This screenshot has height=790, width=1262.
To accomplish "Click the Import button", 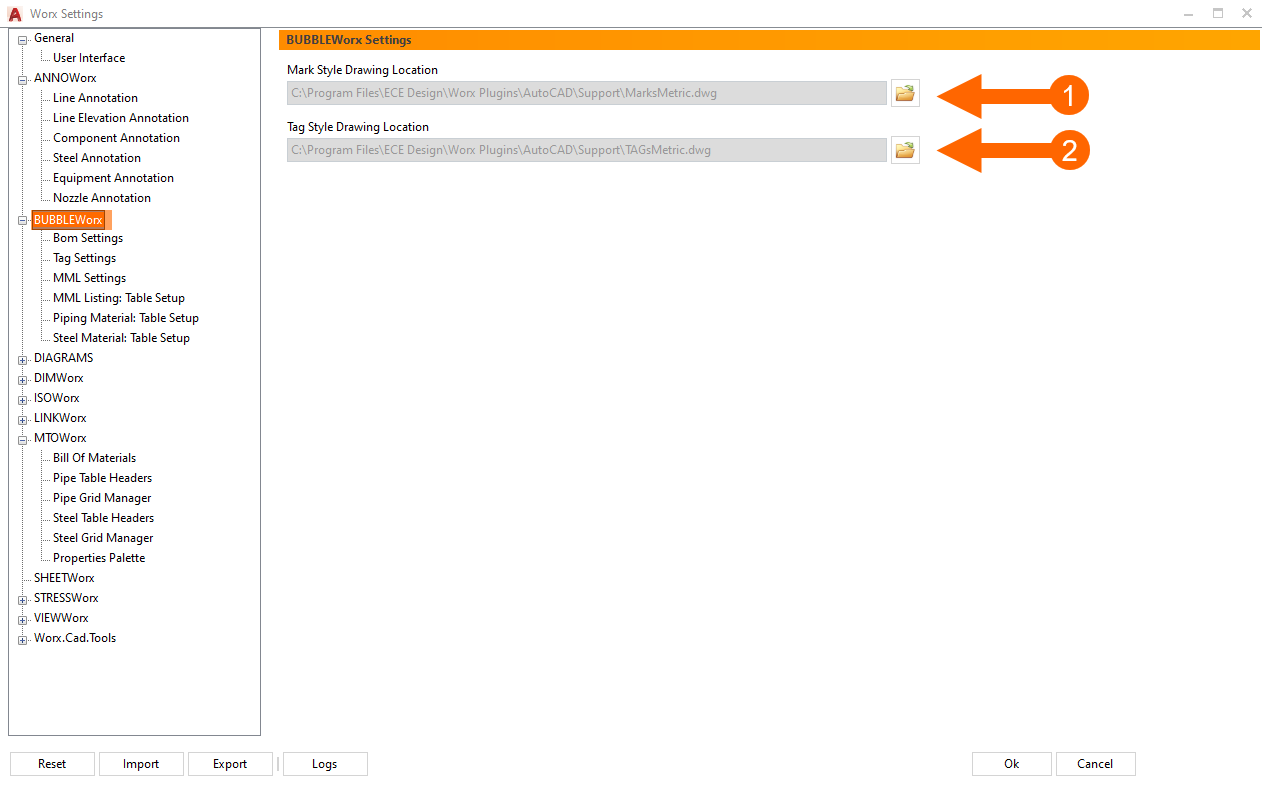I will (141, 764).
